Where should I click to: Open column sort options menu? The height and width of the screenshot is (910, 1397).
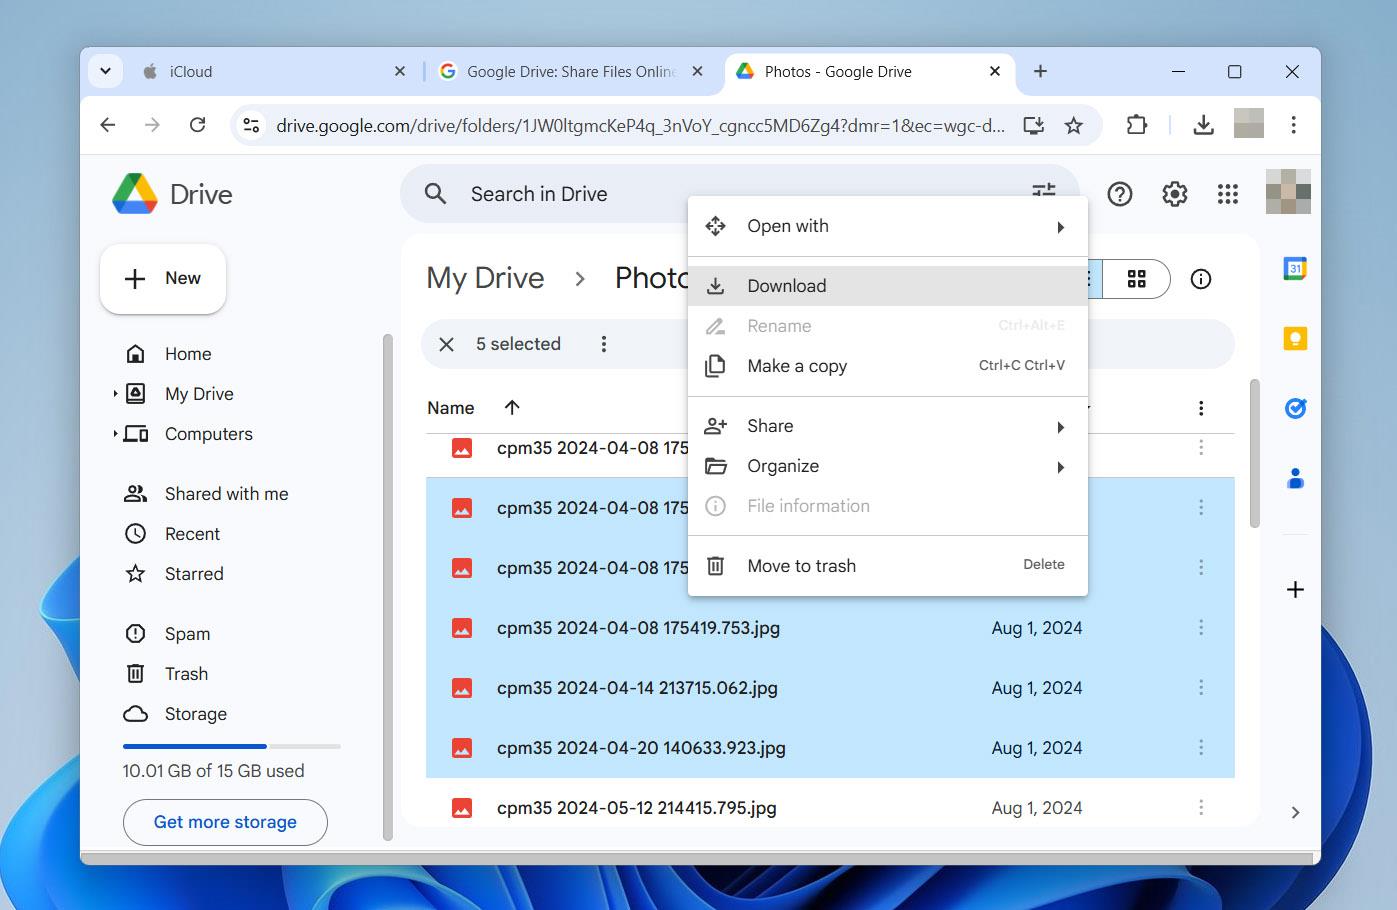(1201, 408)
